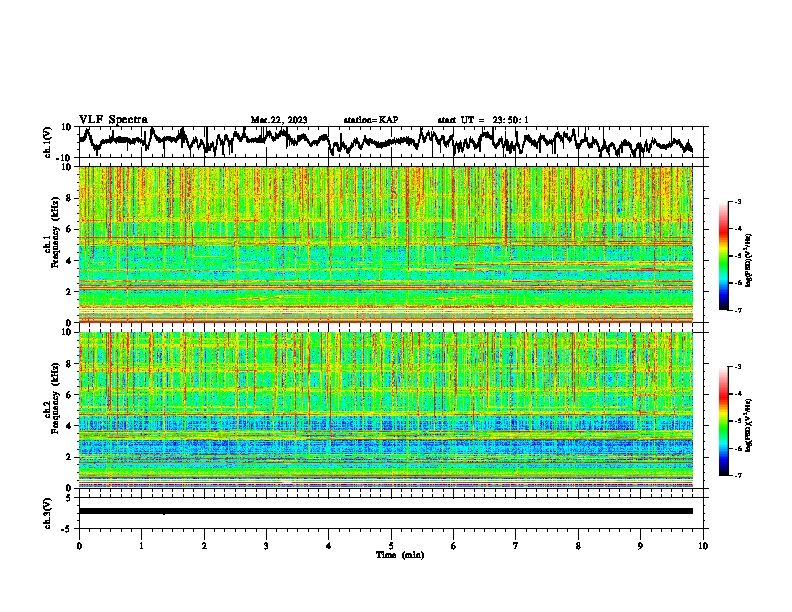
Task: Click the ch.1 voltage waveform trace
Action: click(385, 141)
